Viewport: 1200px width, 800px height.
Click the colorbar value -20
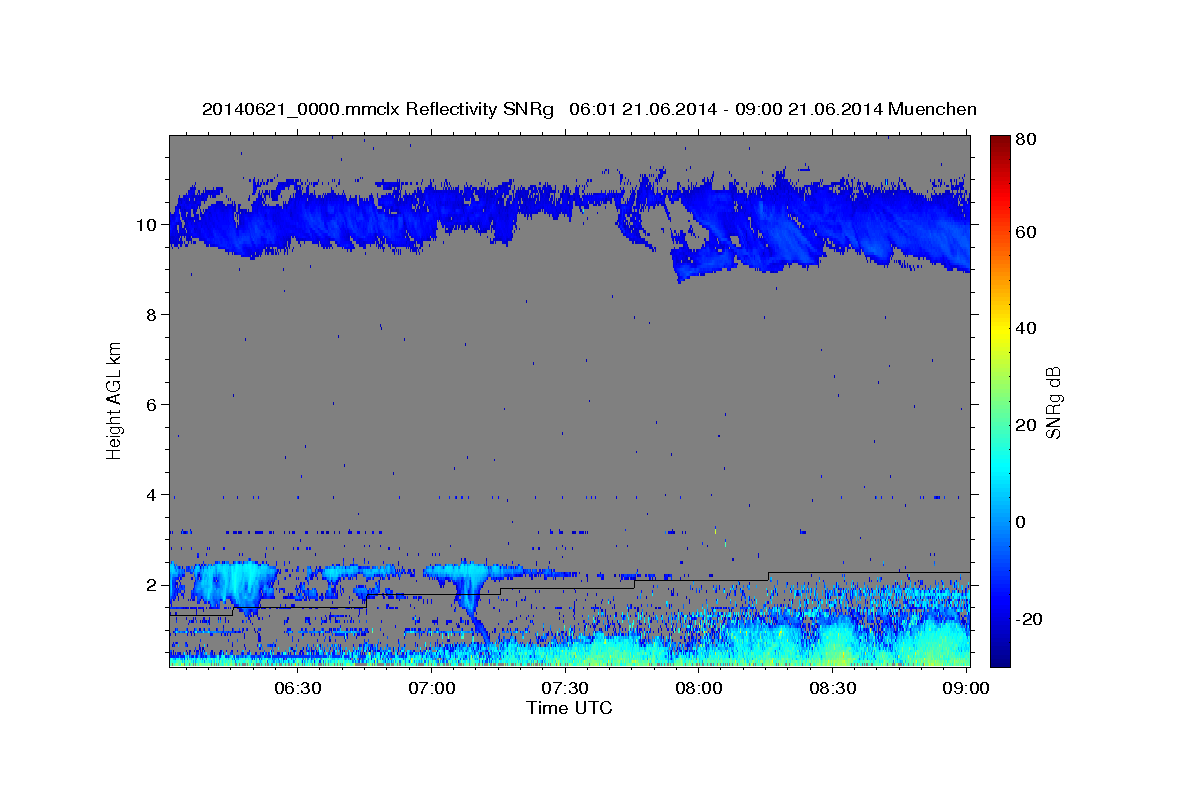(1029, 619)
